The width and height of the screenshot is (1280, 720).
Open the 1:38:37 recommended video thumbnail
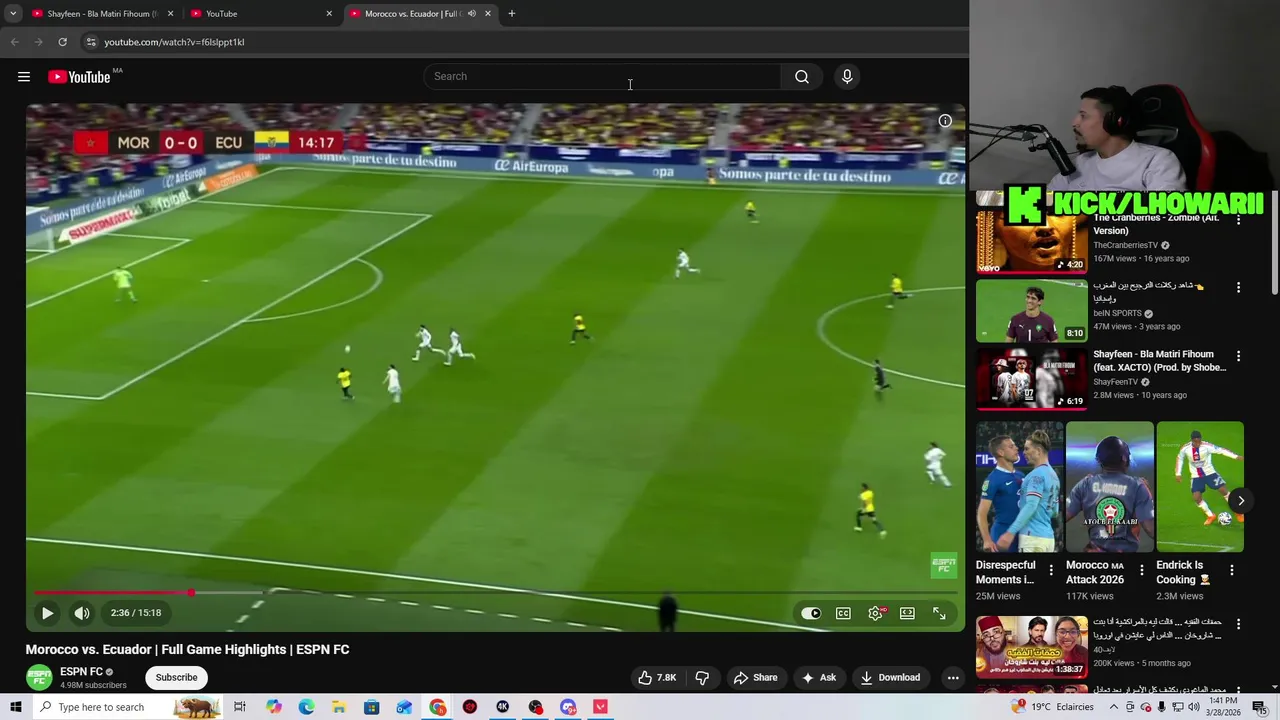click(1031, 647)
